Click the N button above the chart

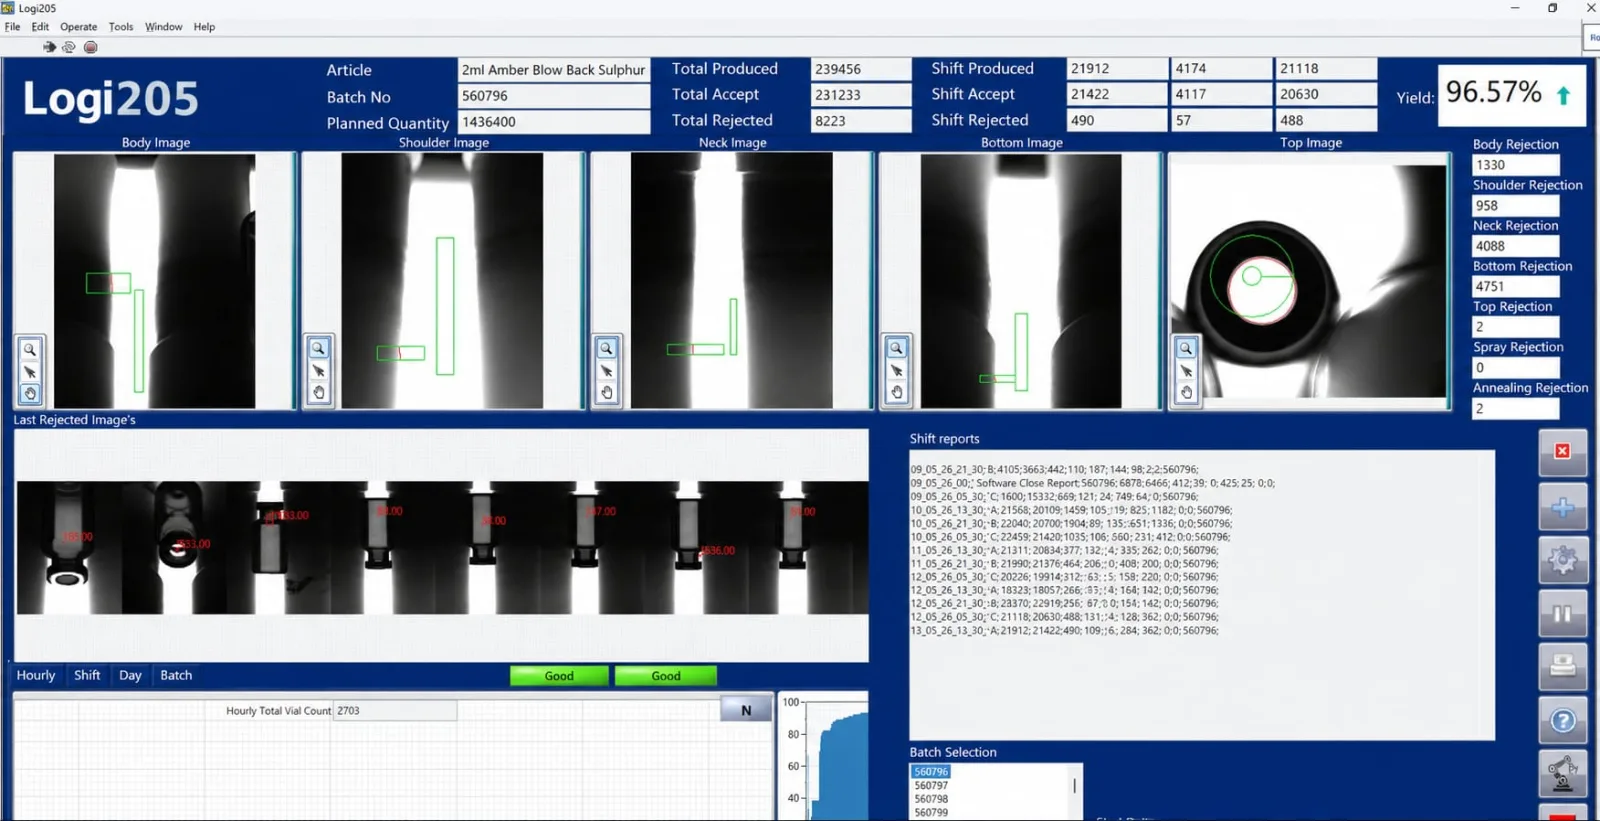[x=746, y=710]
